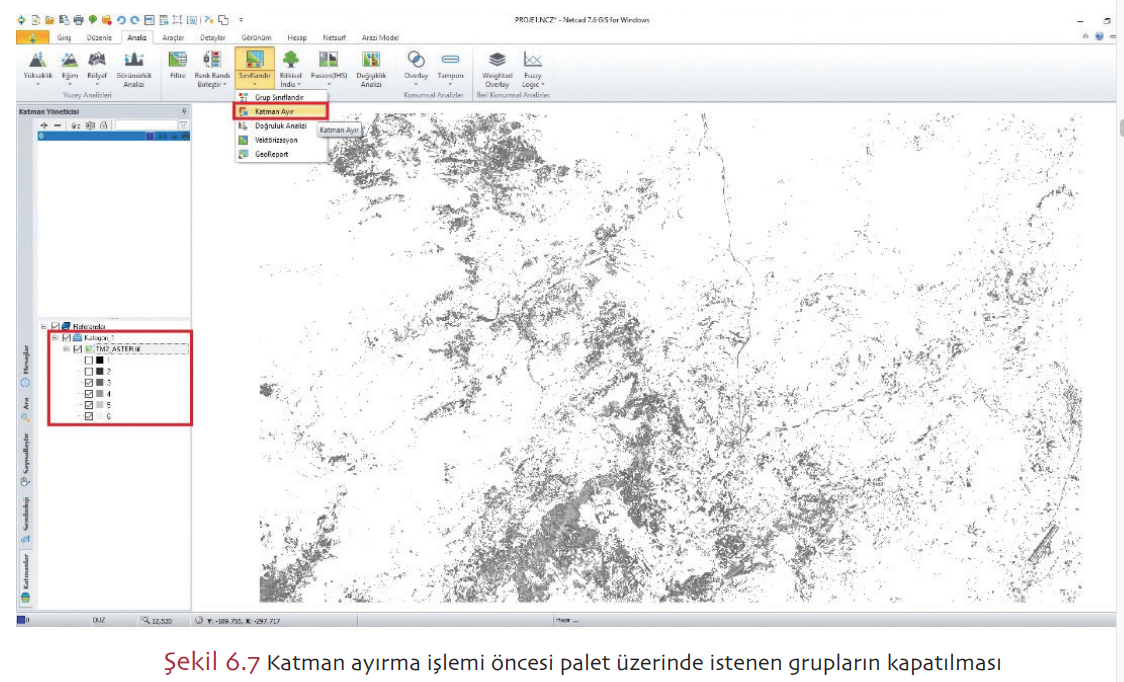
Task: Collapse the Referanslar tree node
Action: pos(43,326)
